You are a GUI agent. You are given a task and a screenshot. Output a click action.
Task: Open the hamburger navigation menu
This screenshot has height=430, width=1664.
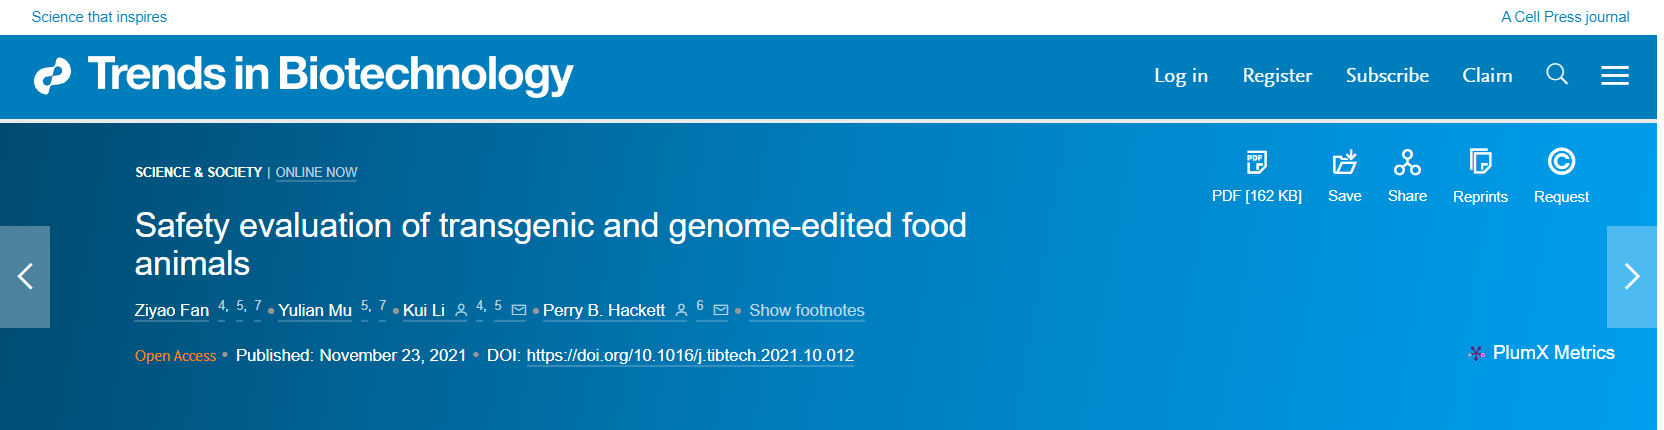pyautogui.click(x=1614, y=76)
